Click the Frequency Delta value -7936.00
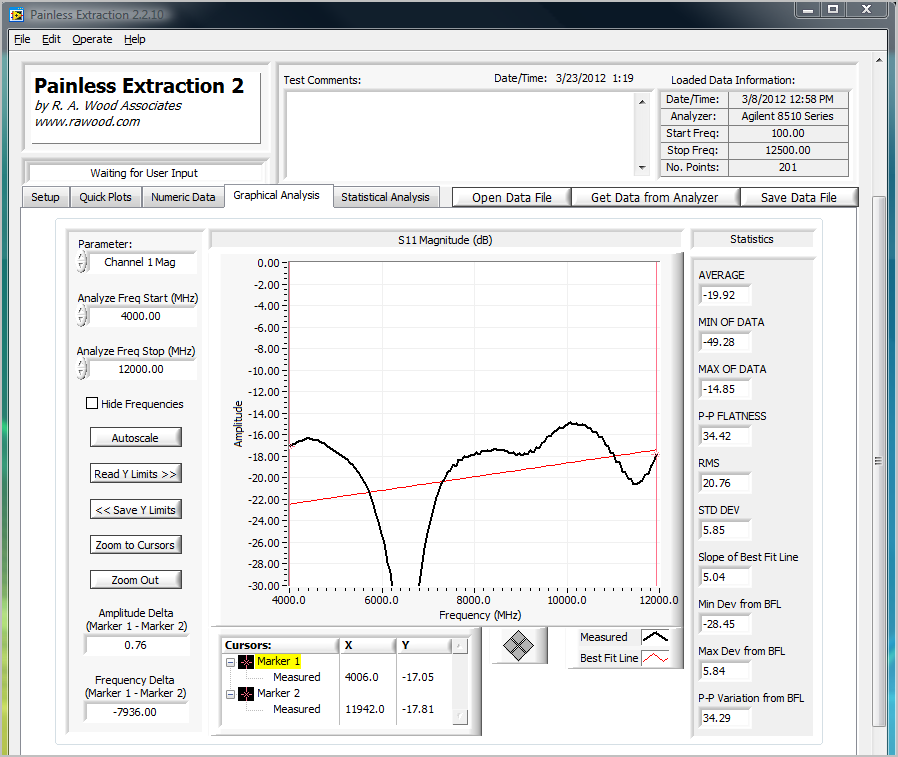Viewport: 898px width, 757px height. click(137, 712)
